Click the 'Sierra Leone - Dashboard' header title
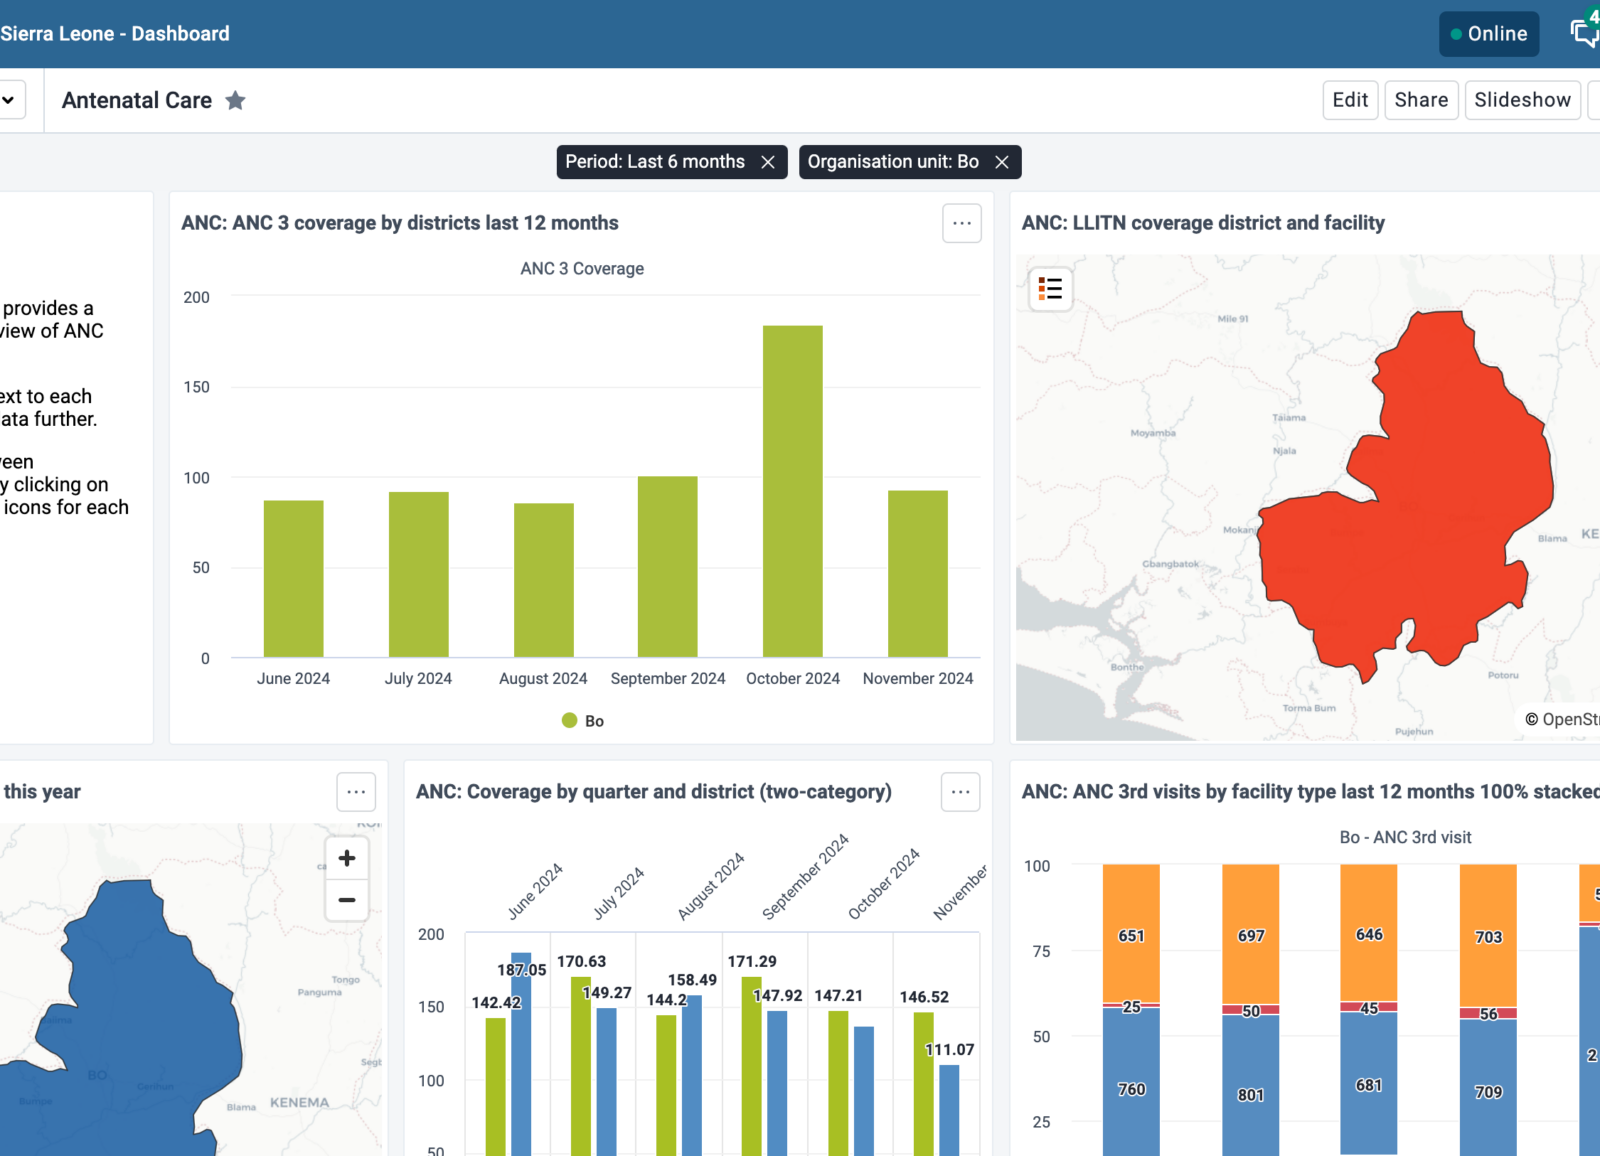Viewport: 1600px width, 1156px height. (x=115, y=33)
